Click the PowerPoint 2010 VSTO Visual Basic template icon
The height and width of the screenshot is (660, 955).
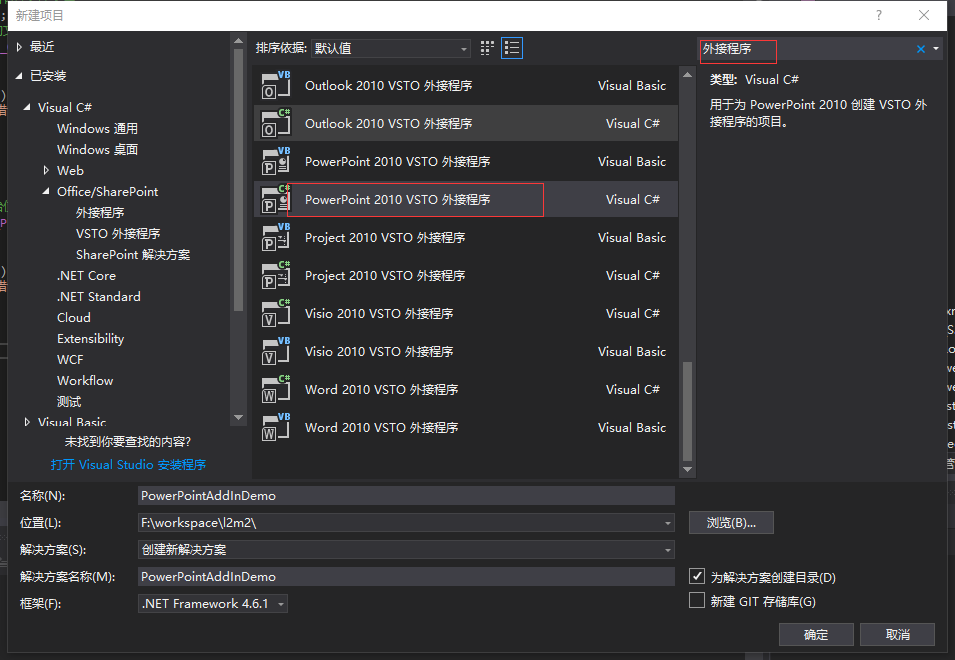pos(276,161)
